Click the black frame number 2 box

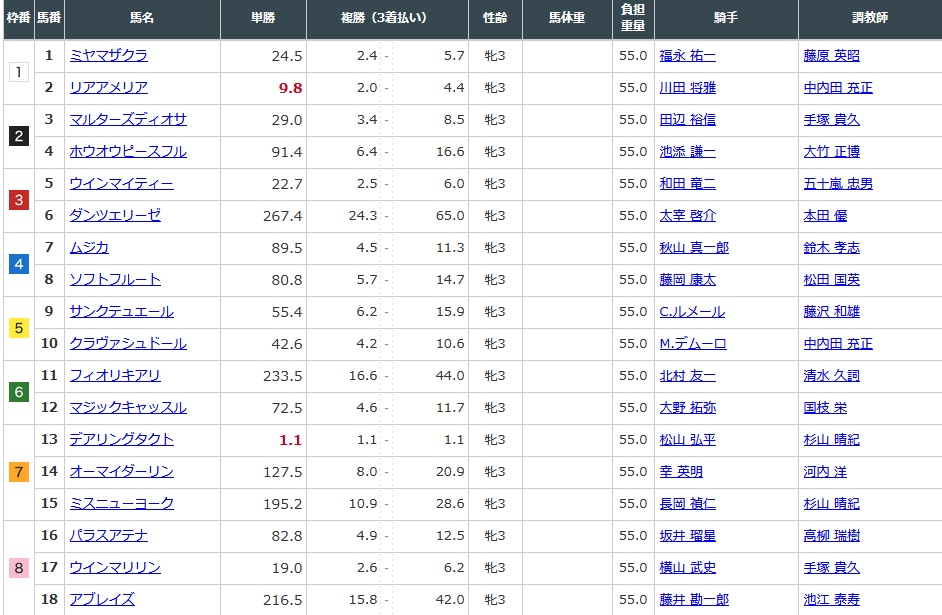[18, 136]
